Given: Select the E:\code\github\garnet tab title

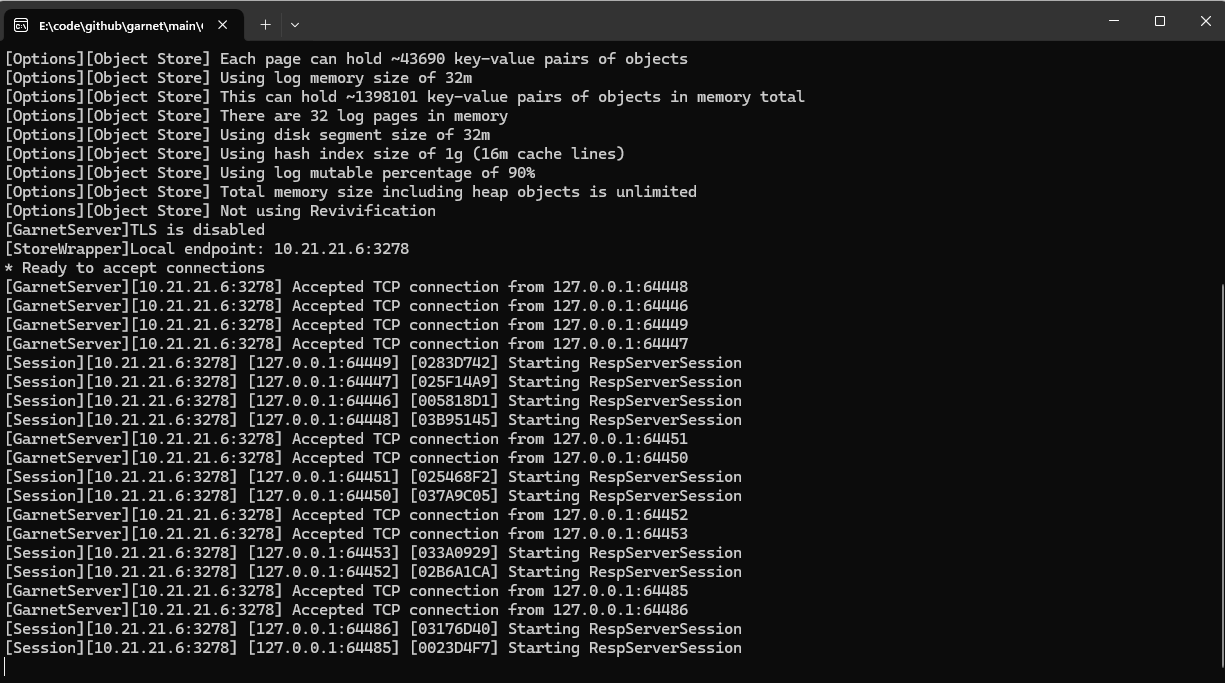Looking at the screenshot, I should [120, 25].
